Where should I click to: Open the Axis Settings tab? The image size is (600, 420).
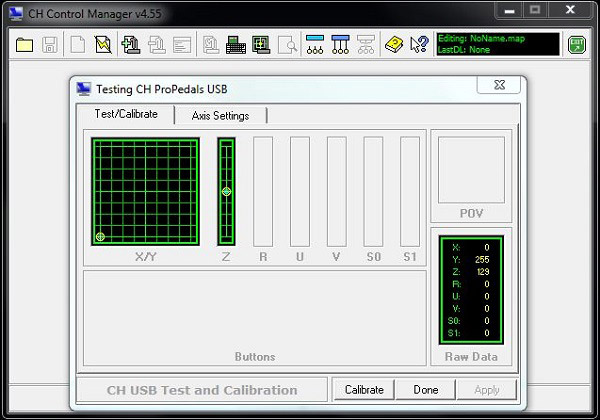point(220,116)
